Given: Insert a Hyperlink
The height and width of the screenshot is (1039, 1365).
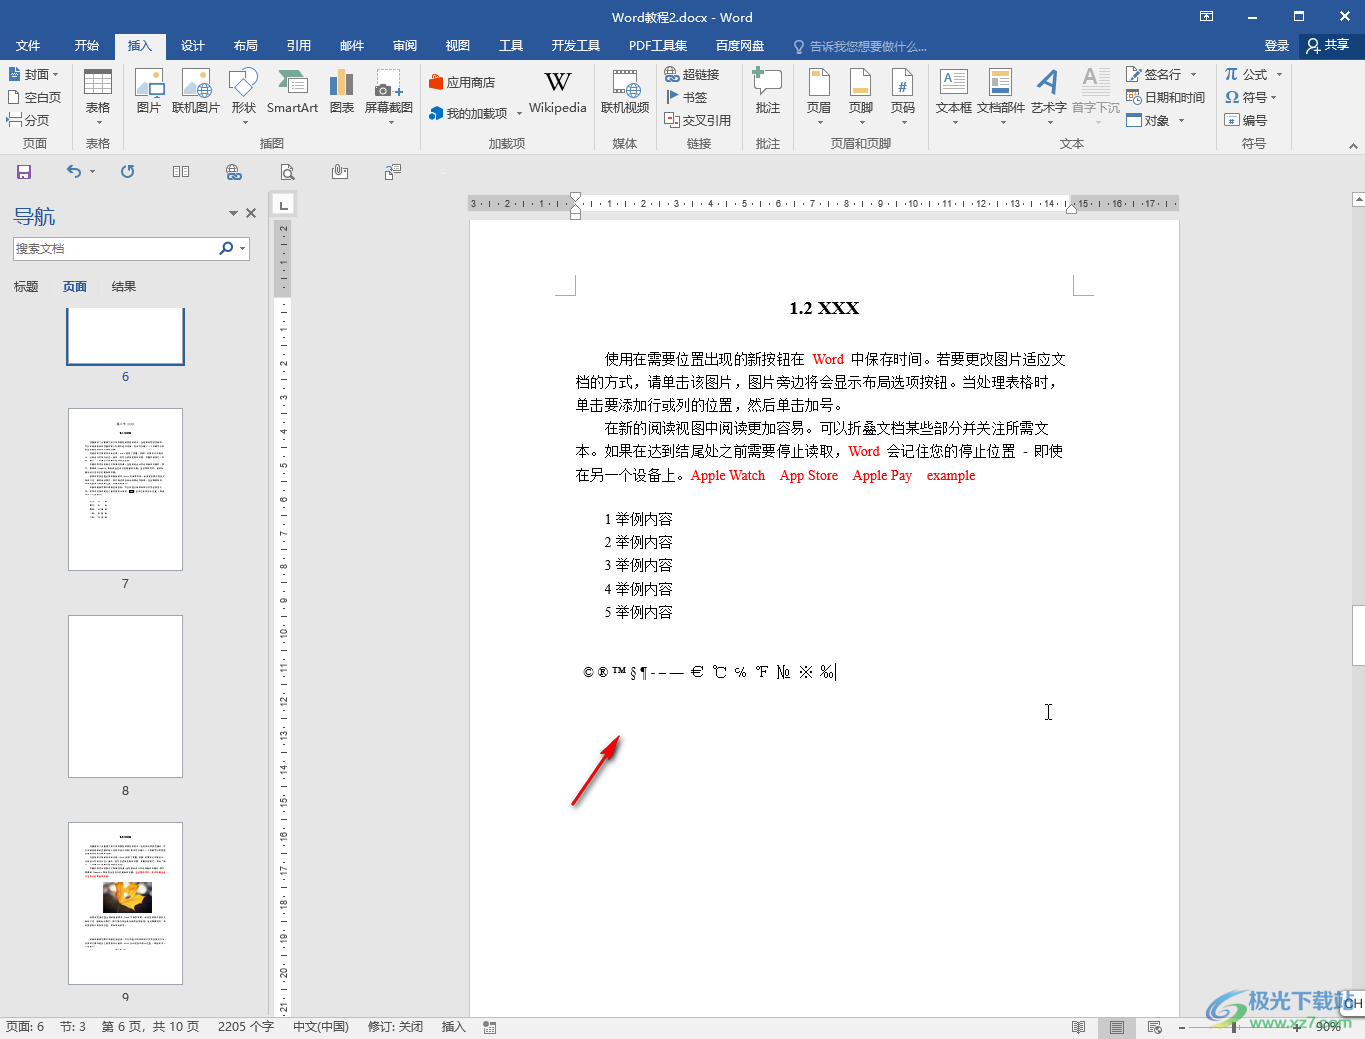Looking at the screenshot, I should click(x=692, y=74).
